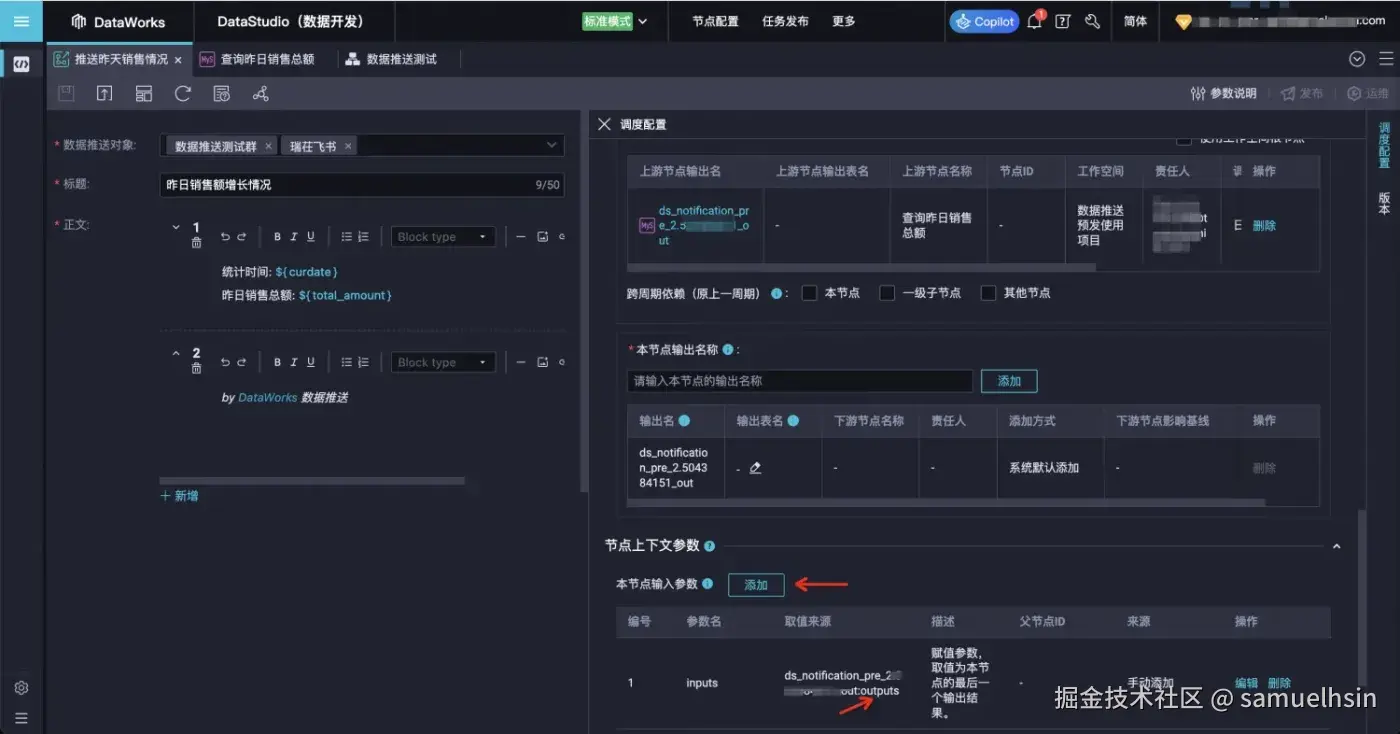Click the query help document icon in toolbar
Viewport: 1400px width, 734px height.
[x=222, y=94]
